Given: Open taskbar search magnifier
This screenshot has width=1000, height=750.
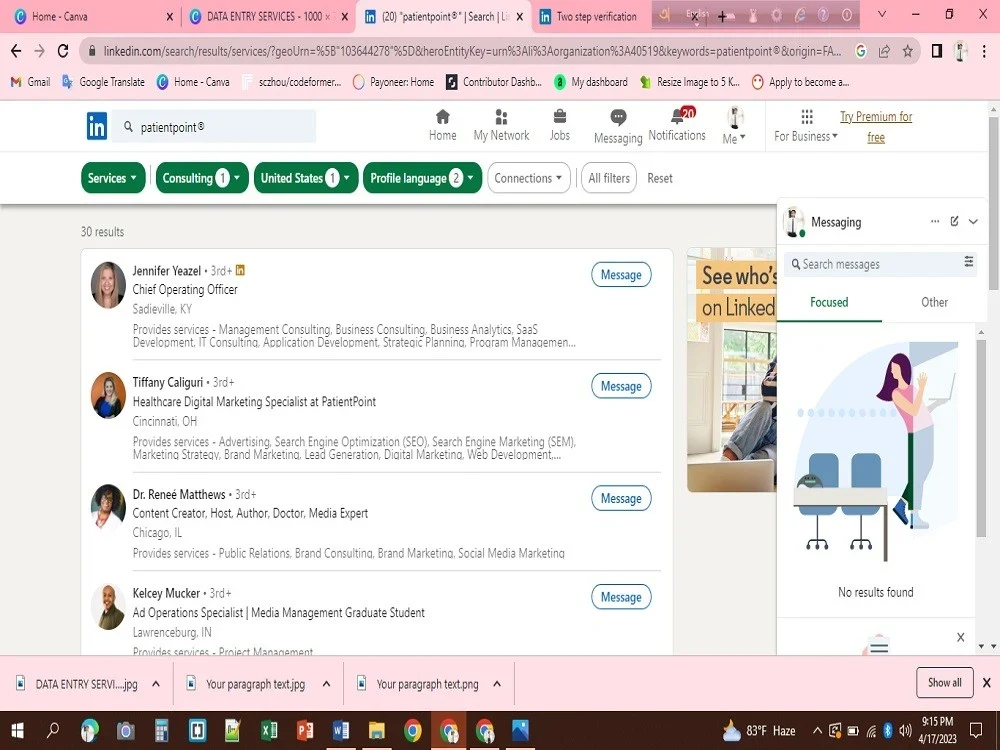Looking at the screenshot, I should pyautogui.click(x=53, y=730).
